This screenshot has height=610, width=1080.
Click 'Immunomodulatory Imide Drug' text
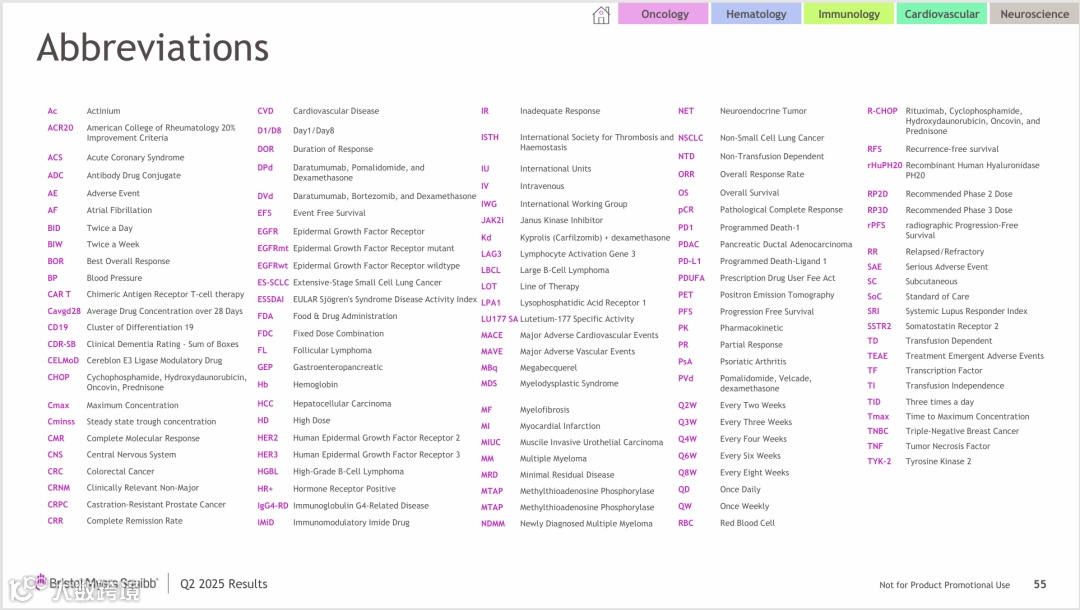click(351, 523)
